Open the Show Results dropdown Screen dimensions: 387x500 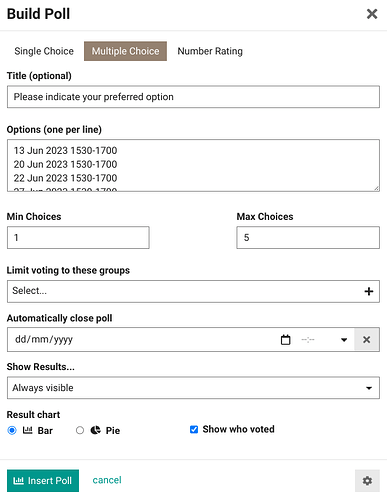coord(193,388)
